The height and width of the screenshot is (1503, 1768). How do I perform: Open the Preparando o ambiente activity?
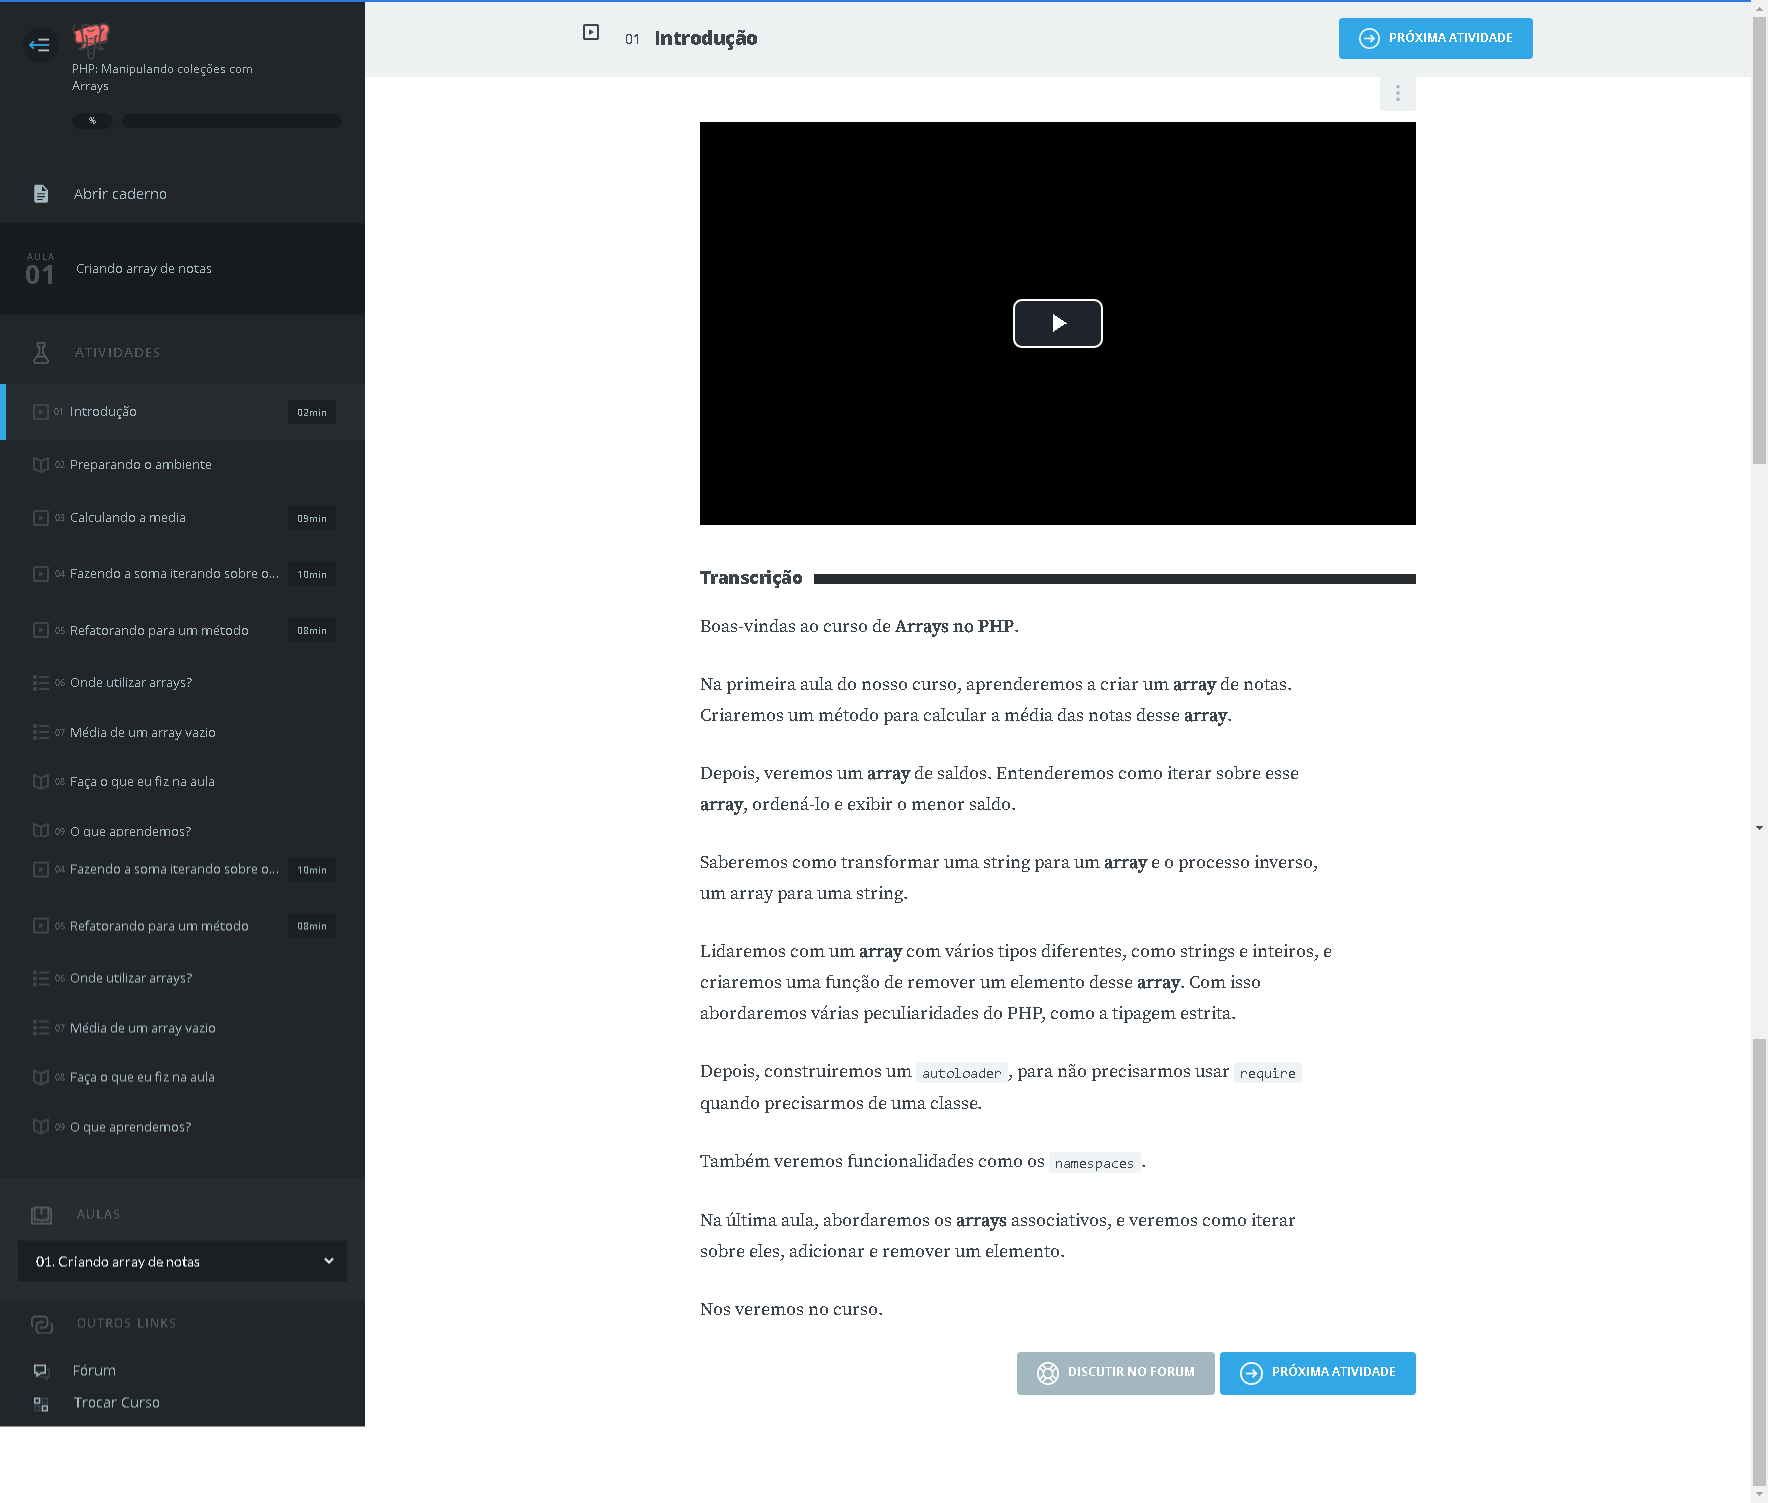(x=140, y=465)
